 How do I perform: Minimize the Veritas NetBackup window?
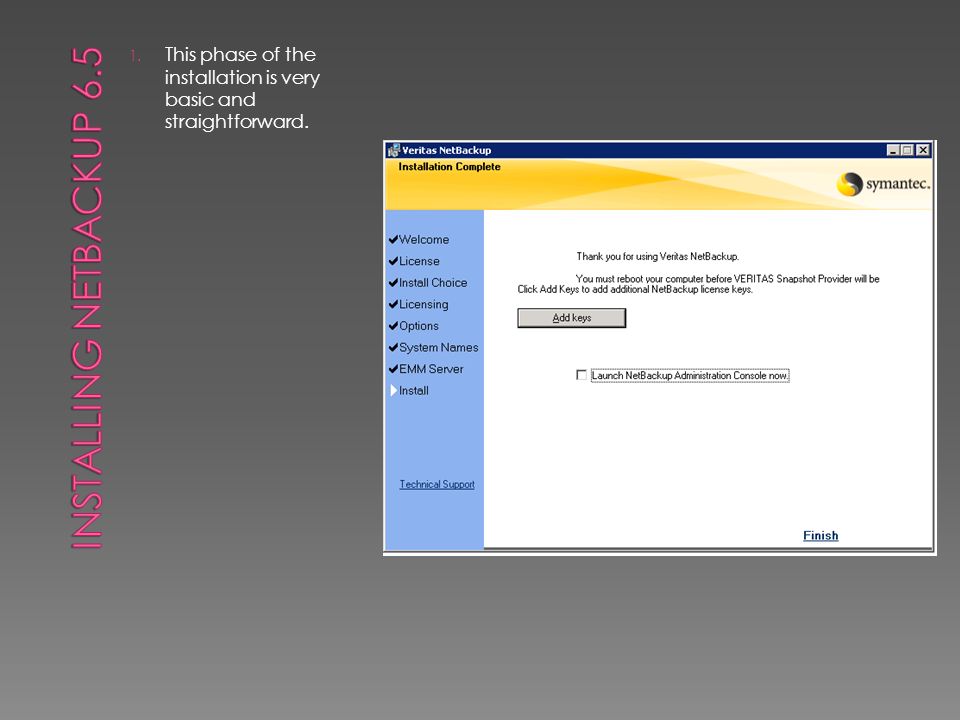click(893, 150)
